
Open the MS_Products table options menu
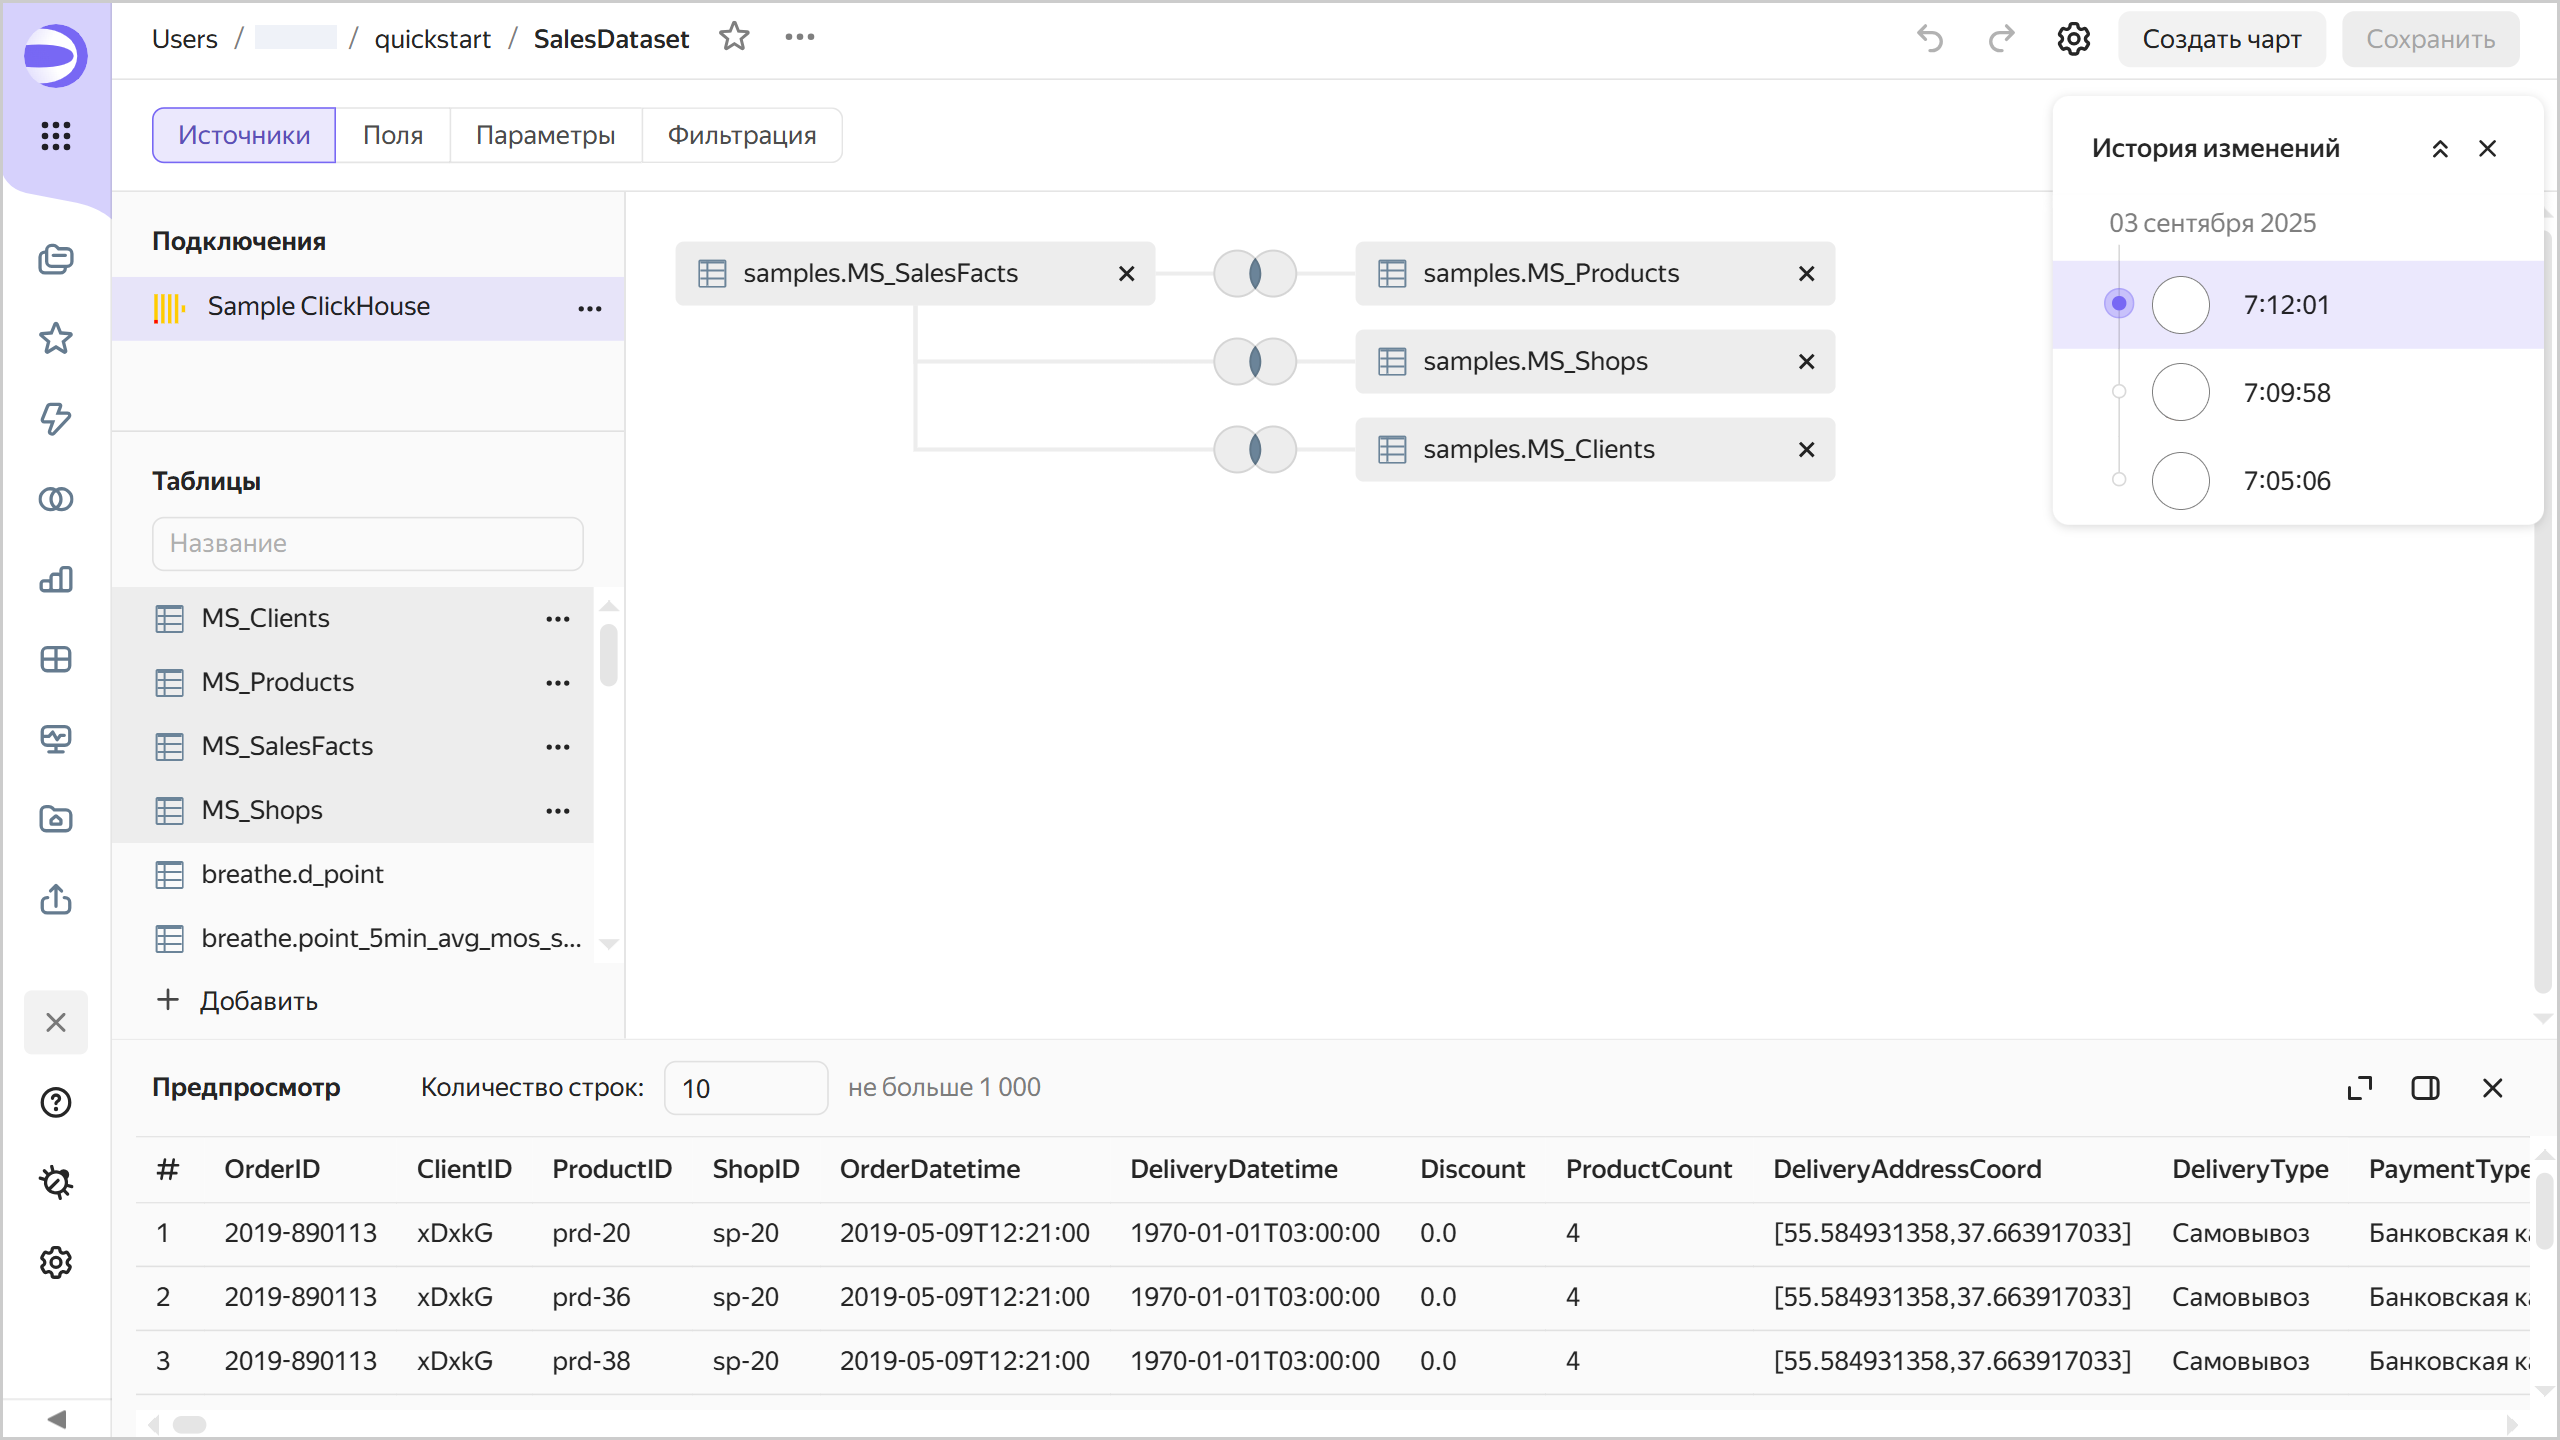click(x=558, y=682)
